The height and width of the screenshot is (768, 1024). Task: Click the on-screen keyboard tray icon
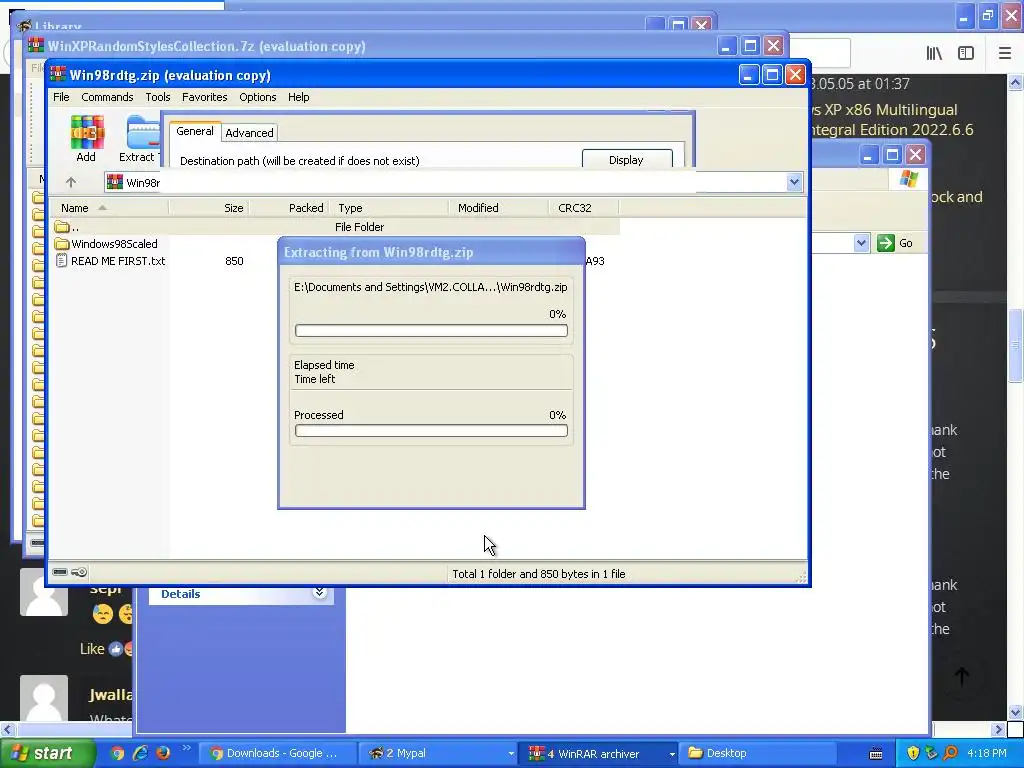click(876, 753)
